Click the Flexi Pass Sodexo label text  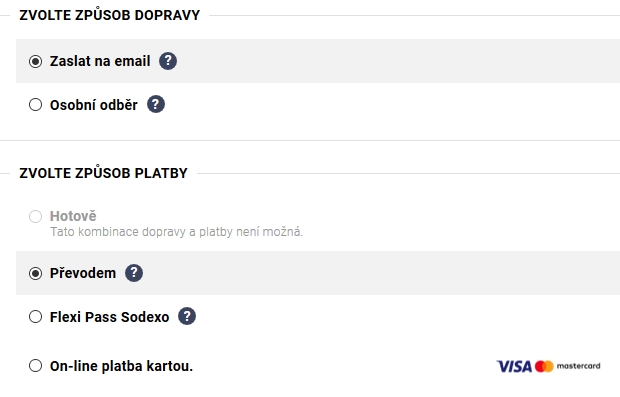pos(110,317)
